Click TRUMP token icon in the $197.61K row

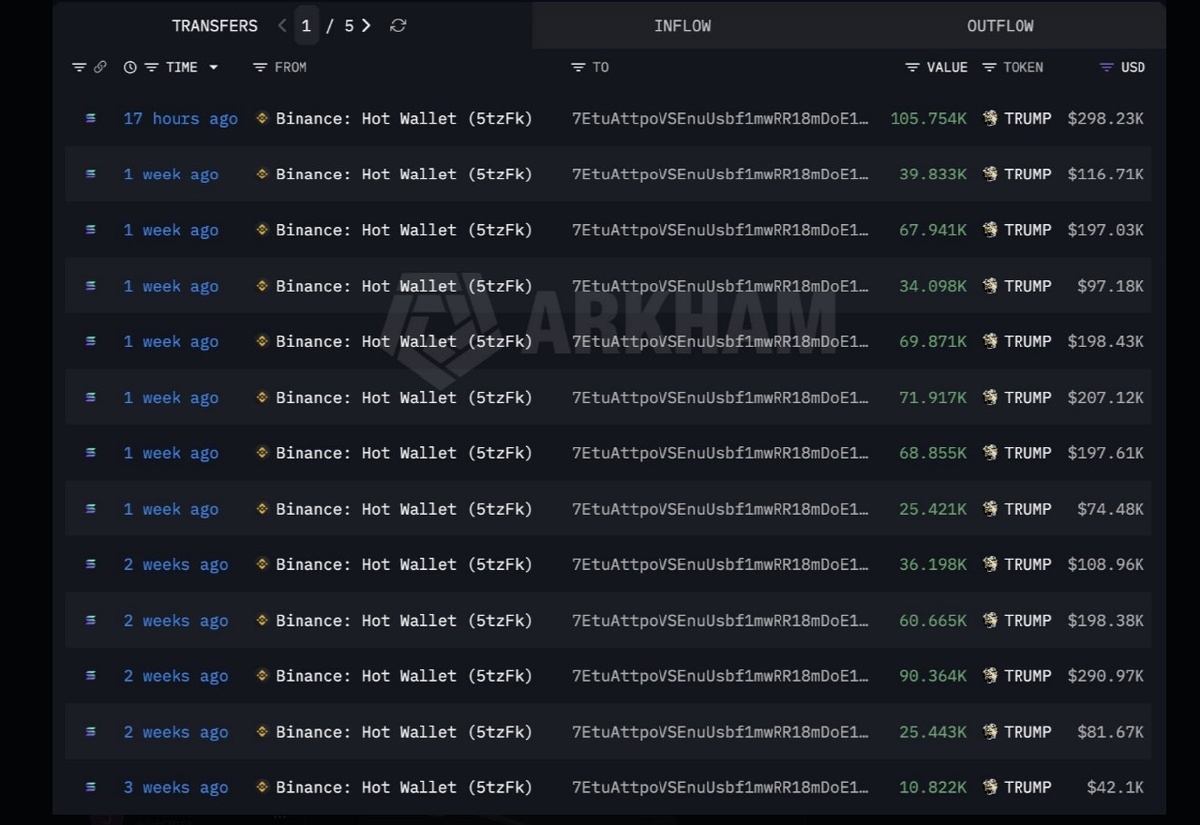click(x=990, y=452)
